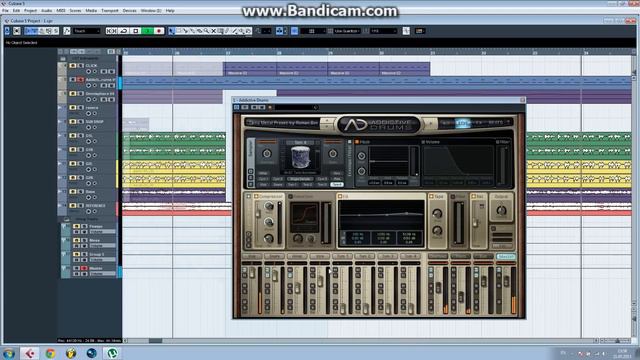The width and height of the screenshot is (640, 360).
Task: Toggle solo on the CLICK track
Action: [80, 66]
